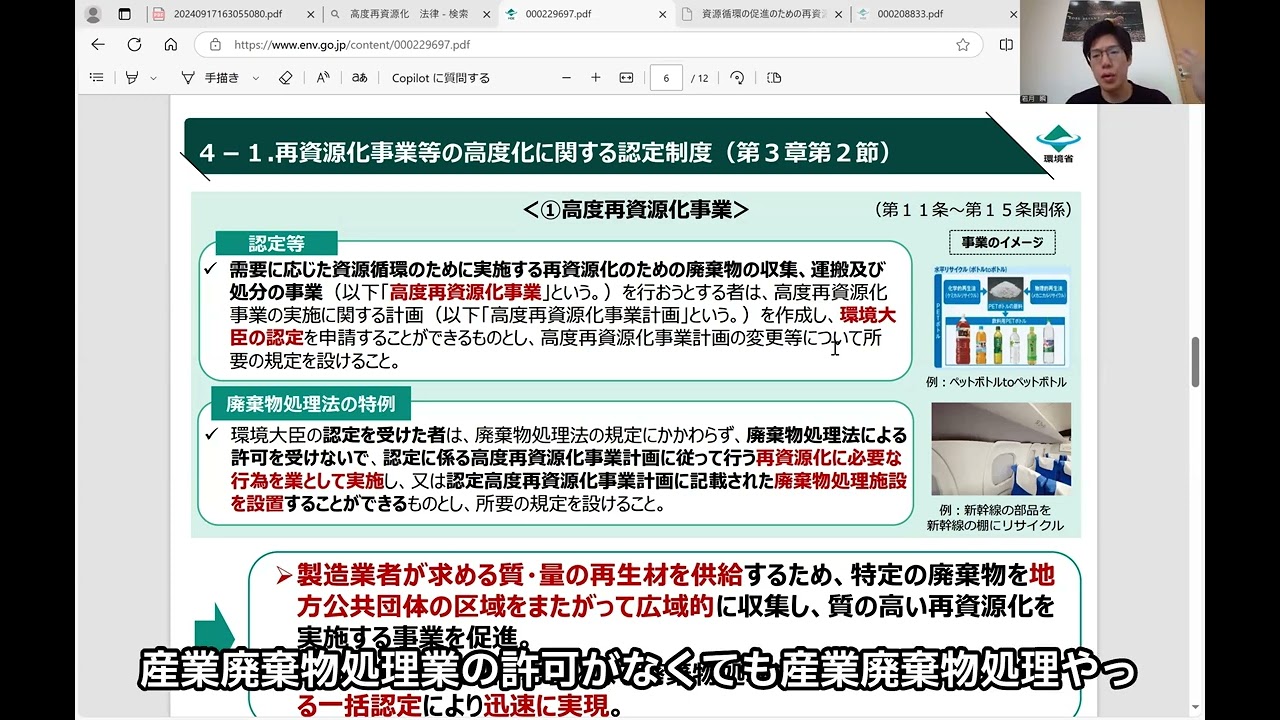Click the 認定等 section label
The image size is (1280, 720).
pyautogui.click(x=277, y=243)
